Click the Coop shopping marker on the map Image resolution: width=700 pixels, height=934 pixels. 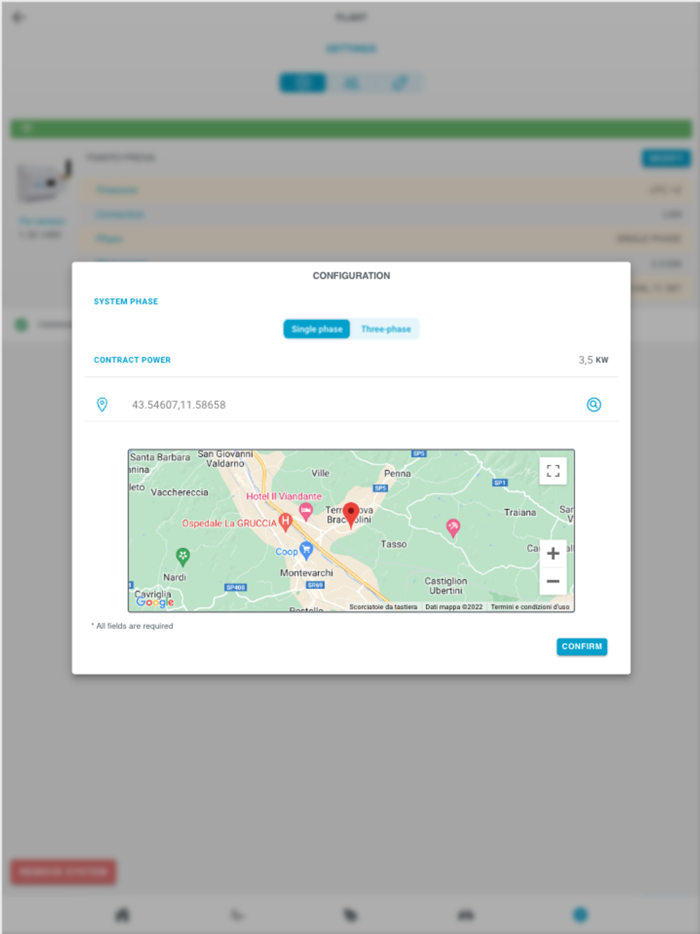pyautogui.click(x=306, y=550)
